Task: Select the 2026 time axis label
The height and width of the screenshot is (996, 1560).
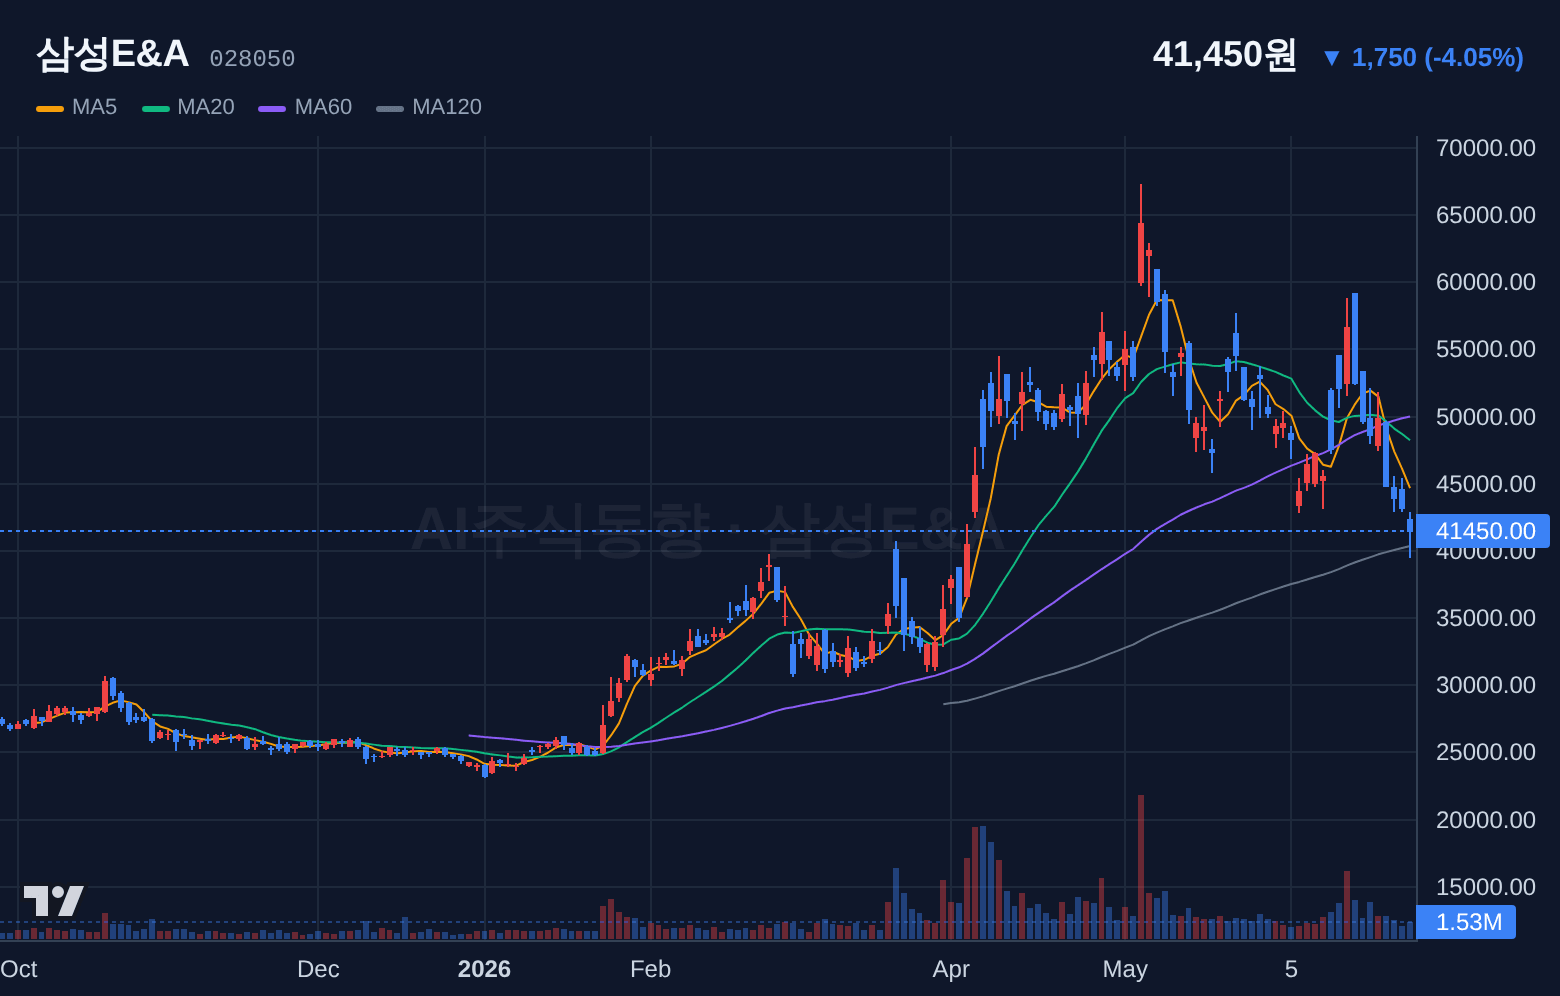Action: [x=484, y=969]
